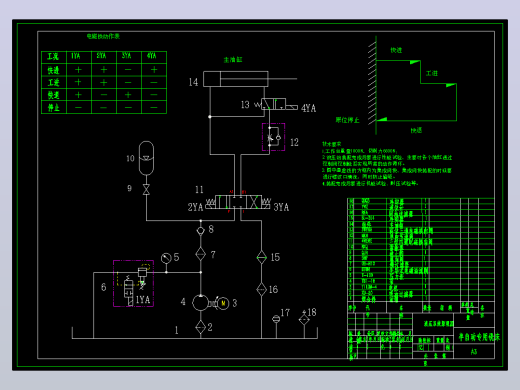Select the return filter diamond numbered 15

pyautogui.click(x=261, y=257)
